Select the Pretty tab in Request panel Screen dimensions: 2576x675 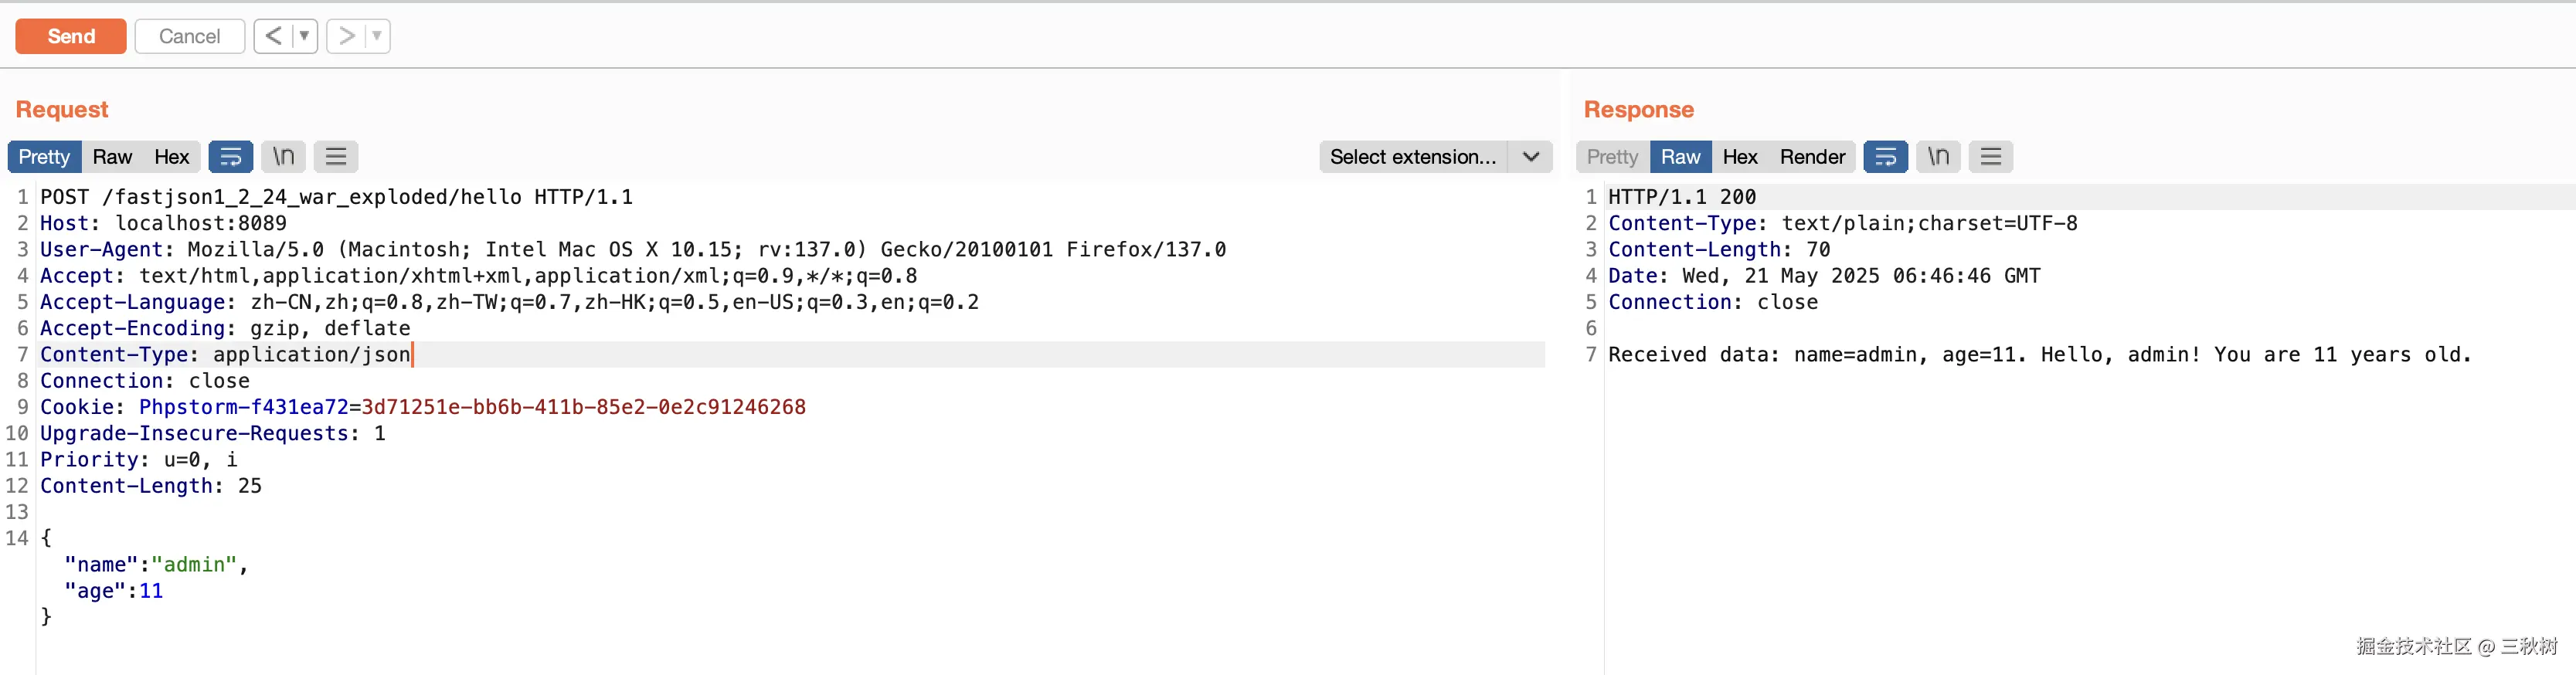click(44, 157)
